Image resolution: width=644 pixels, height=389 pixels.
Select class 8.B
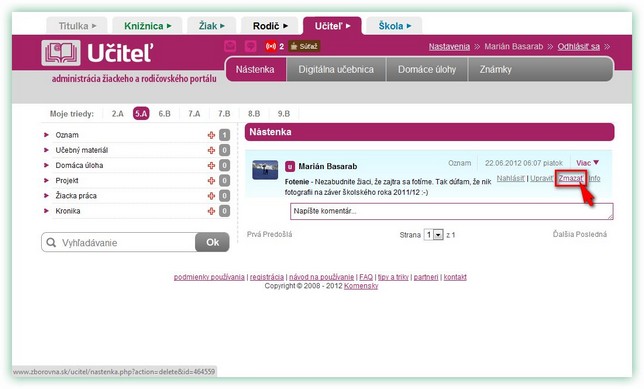tap(253, 114)
